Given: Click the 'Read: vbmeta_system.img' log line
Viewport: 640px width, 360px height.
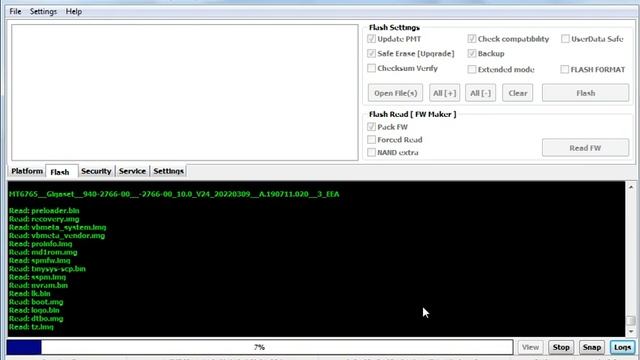Looking at the screenshot, I should (58, 227).
